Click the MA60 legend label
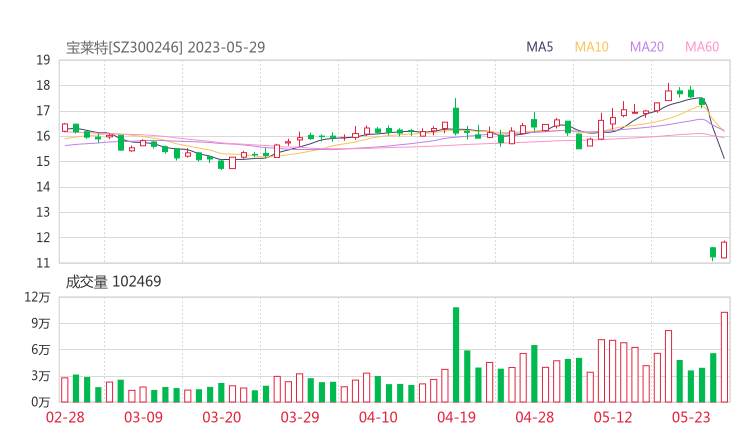 click(x=702, y=47)
